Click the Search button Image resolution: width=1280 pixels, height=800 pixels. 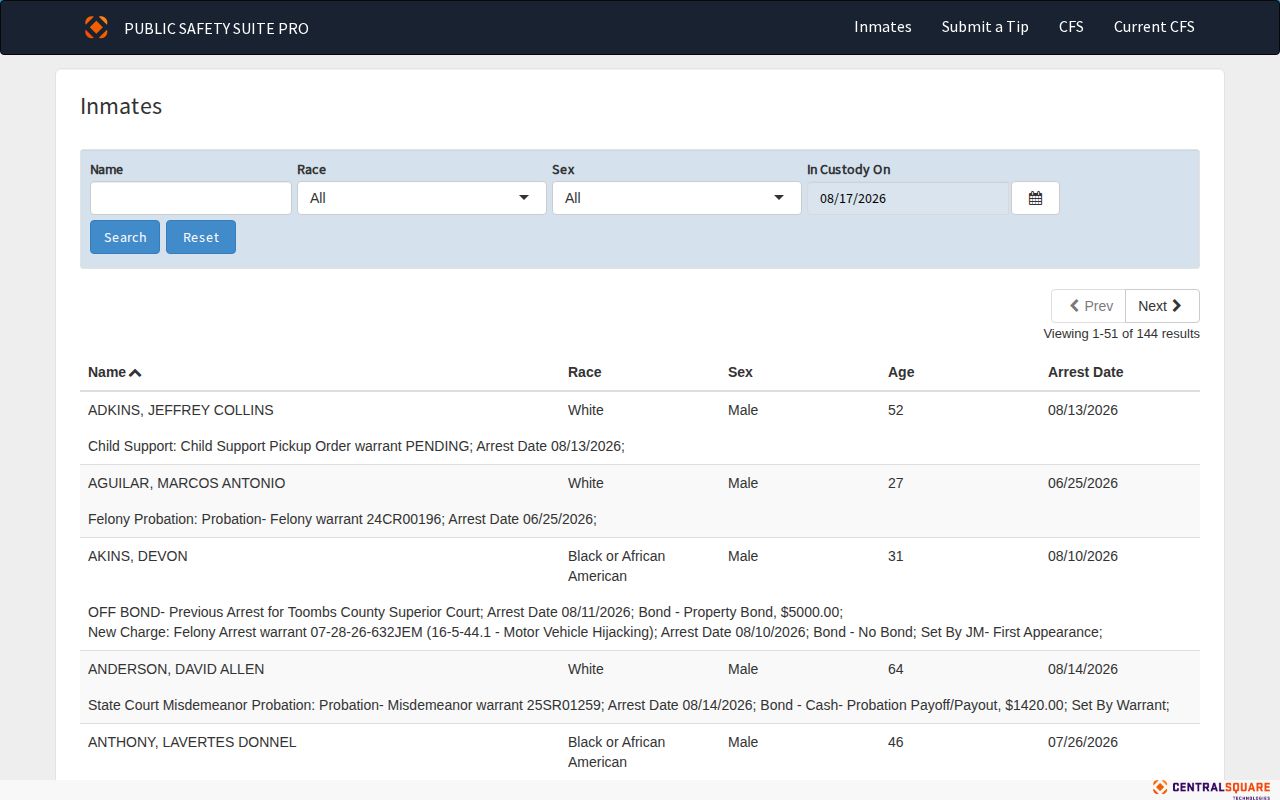click(x=125, y=237)
